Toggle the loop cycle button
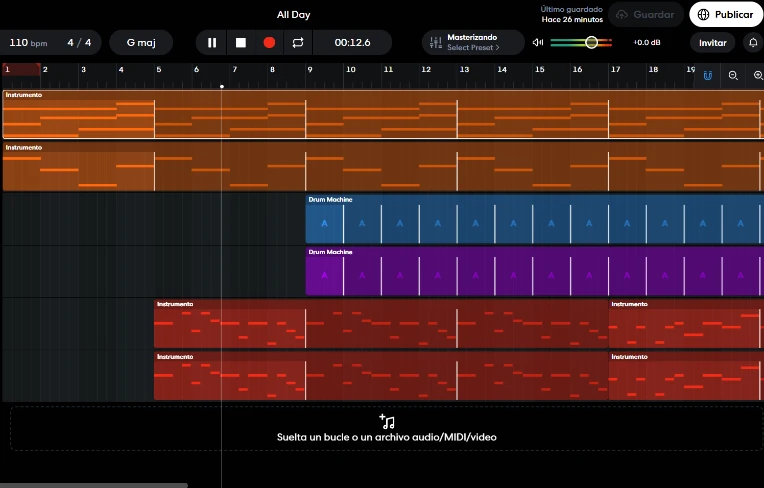The height and width of the screenshot is (488, 764). point(298,43)
